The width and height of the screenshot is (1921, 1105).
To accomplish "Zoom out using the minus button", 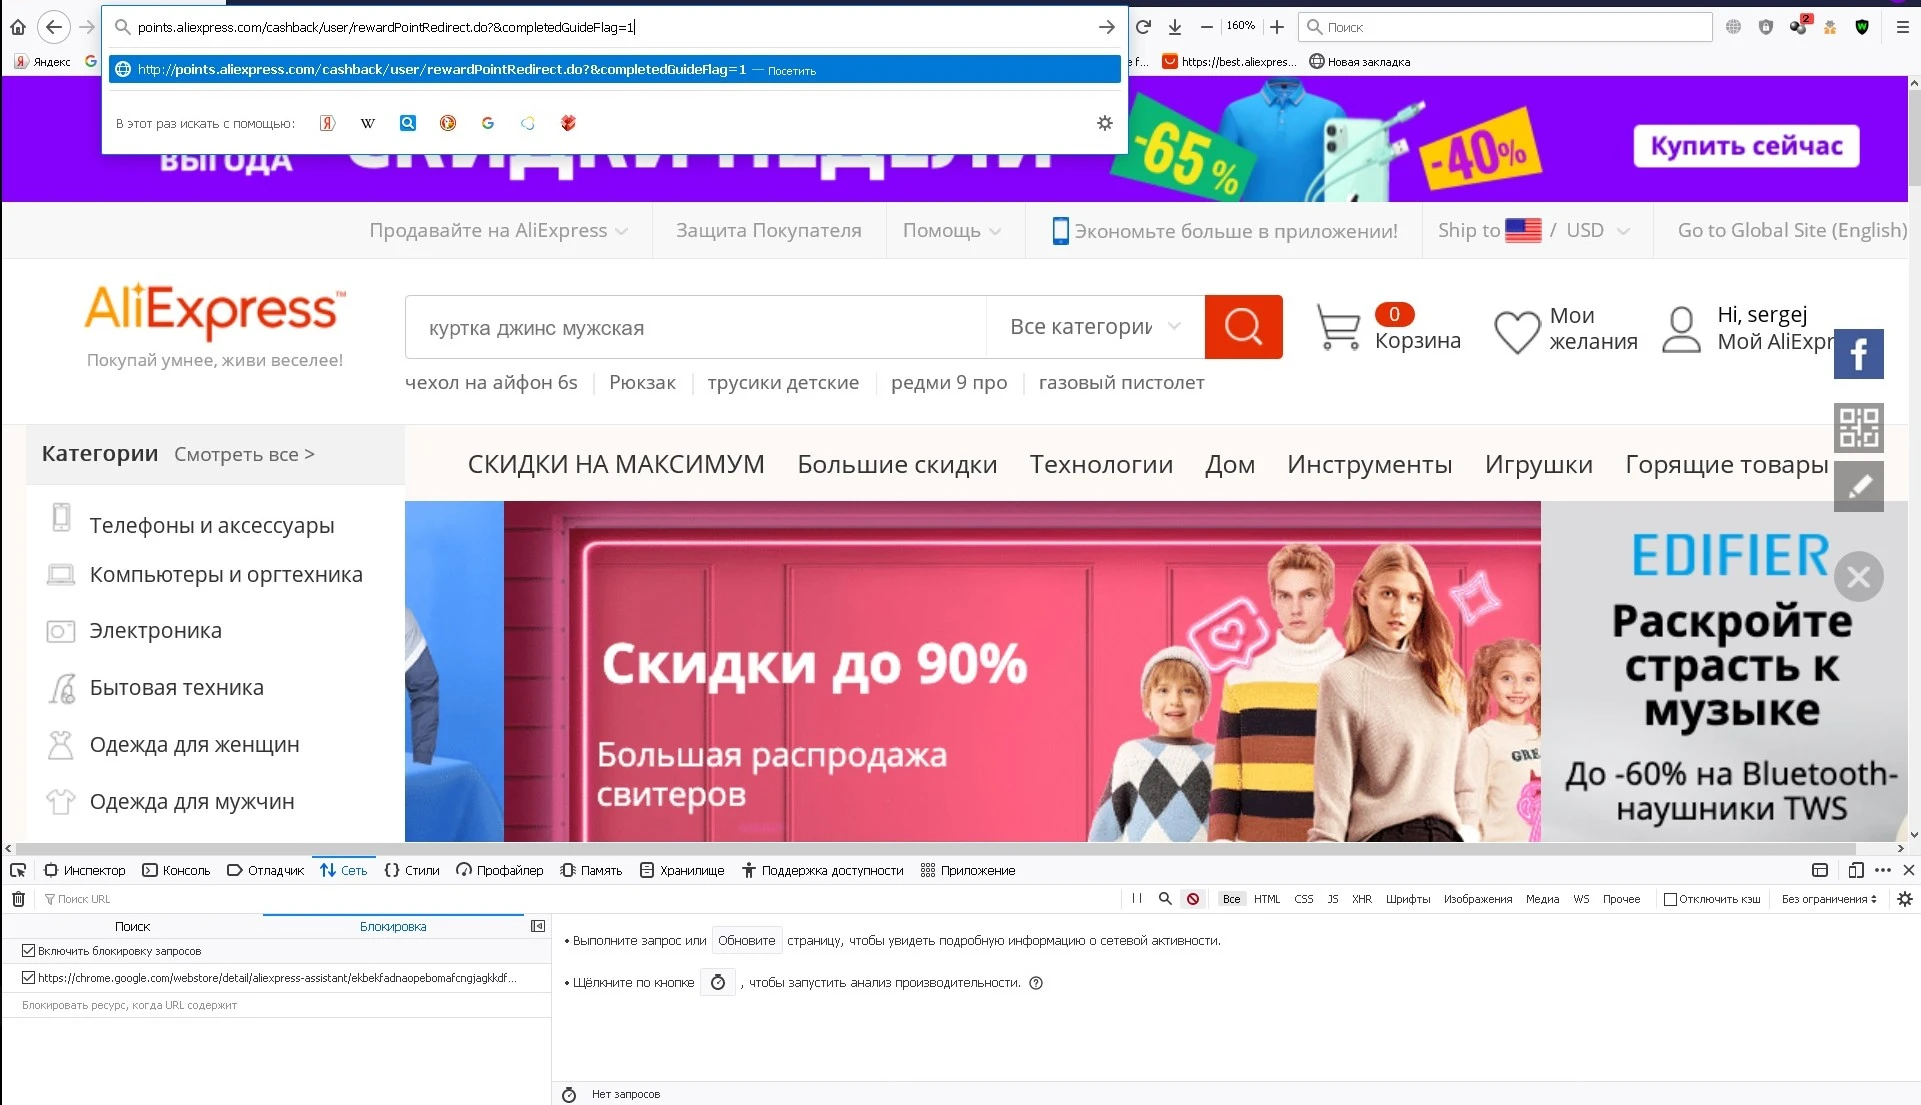I will click(x=1207, y=27).
